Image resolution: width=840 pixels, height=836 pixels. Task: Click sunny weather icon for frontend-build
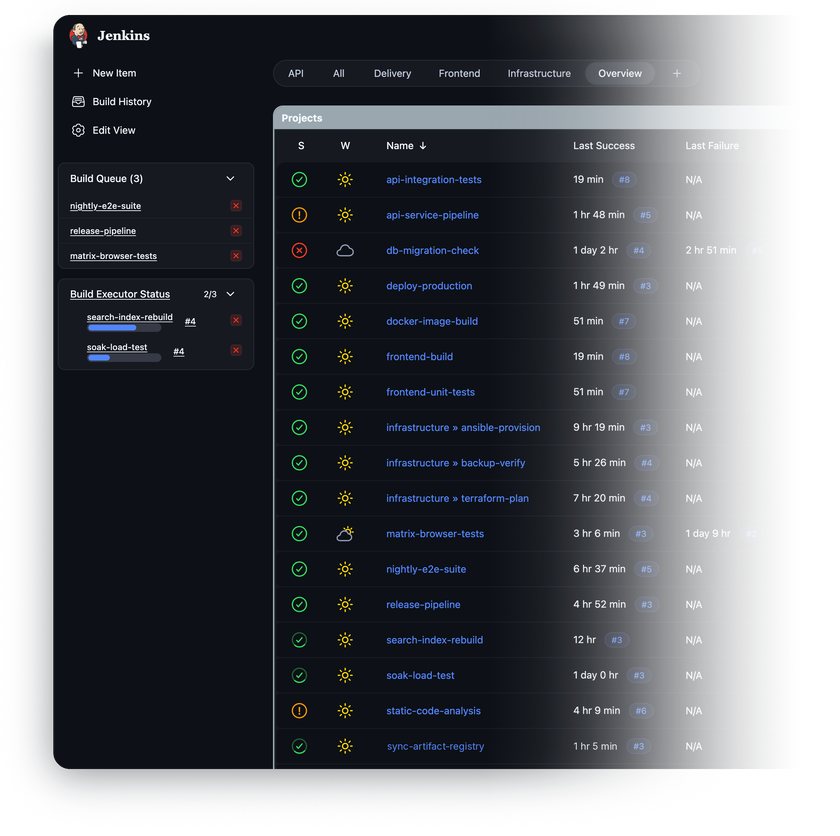click(345, 357)
